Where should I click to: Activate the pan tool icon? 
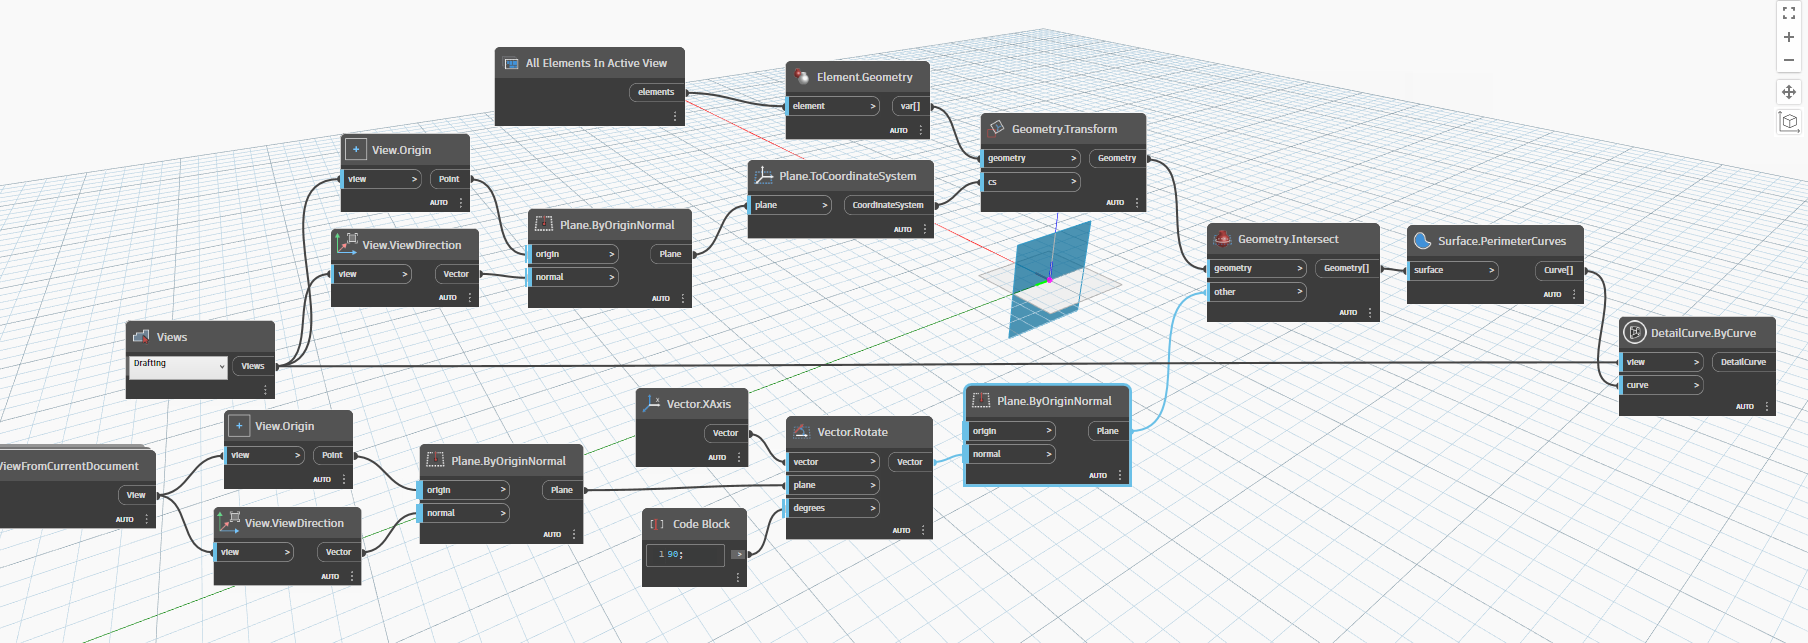1789,92
